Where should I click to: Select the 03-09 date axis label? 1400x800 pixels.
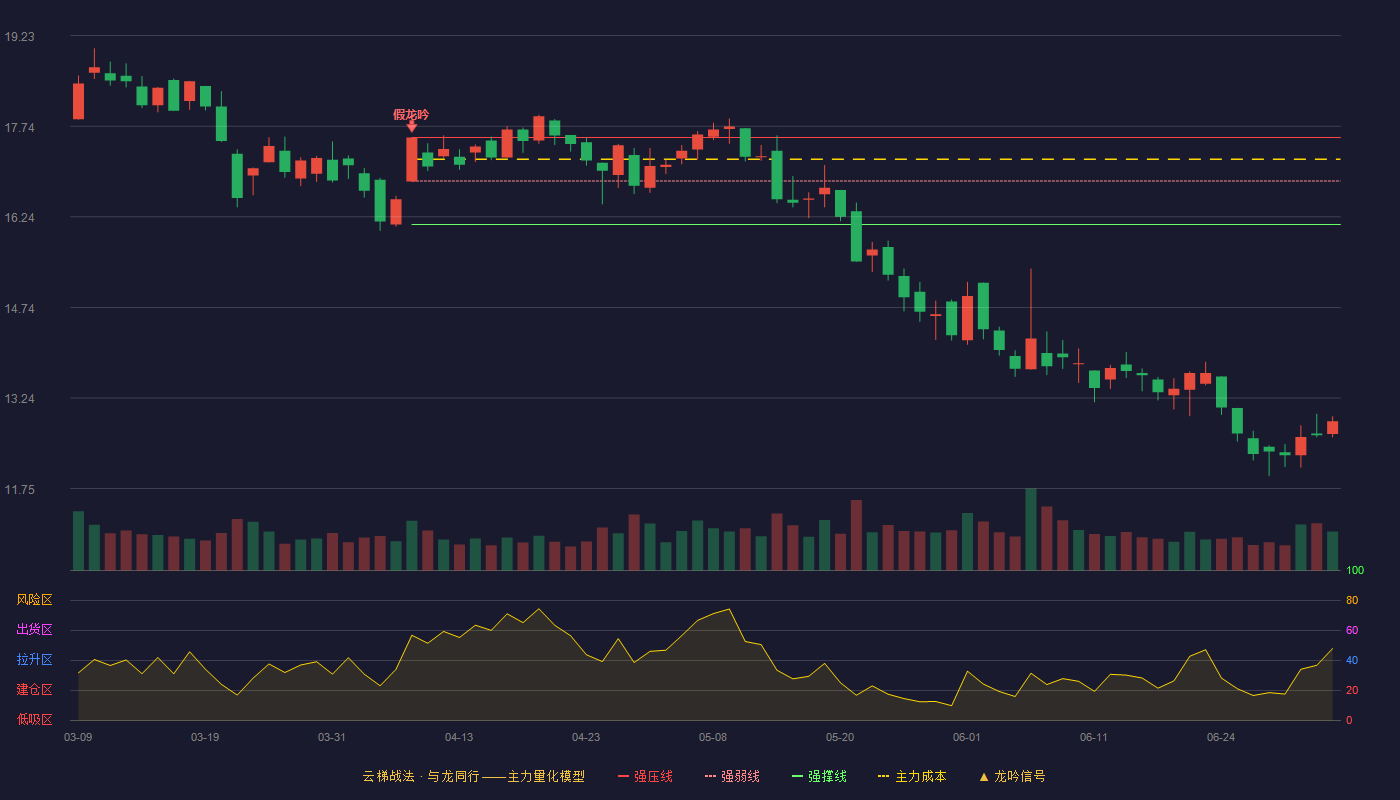78,737
